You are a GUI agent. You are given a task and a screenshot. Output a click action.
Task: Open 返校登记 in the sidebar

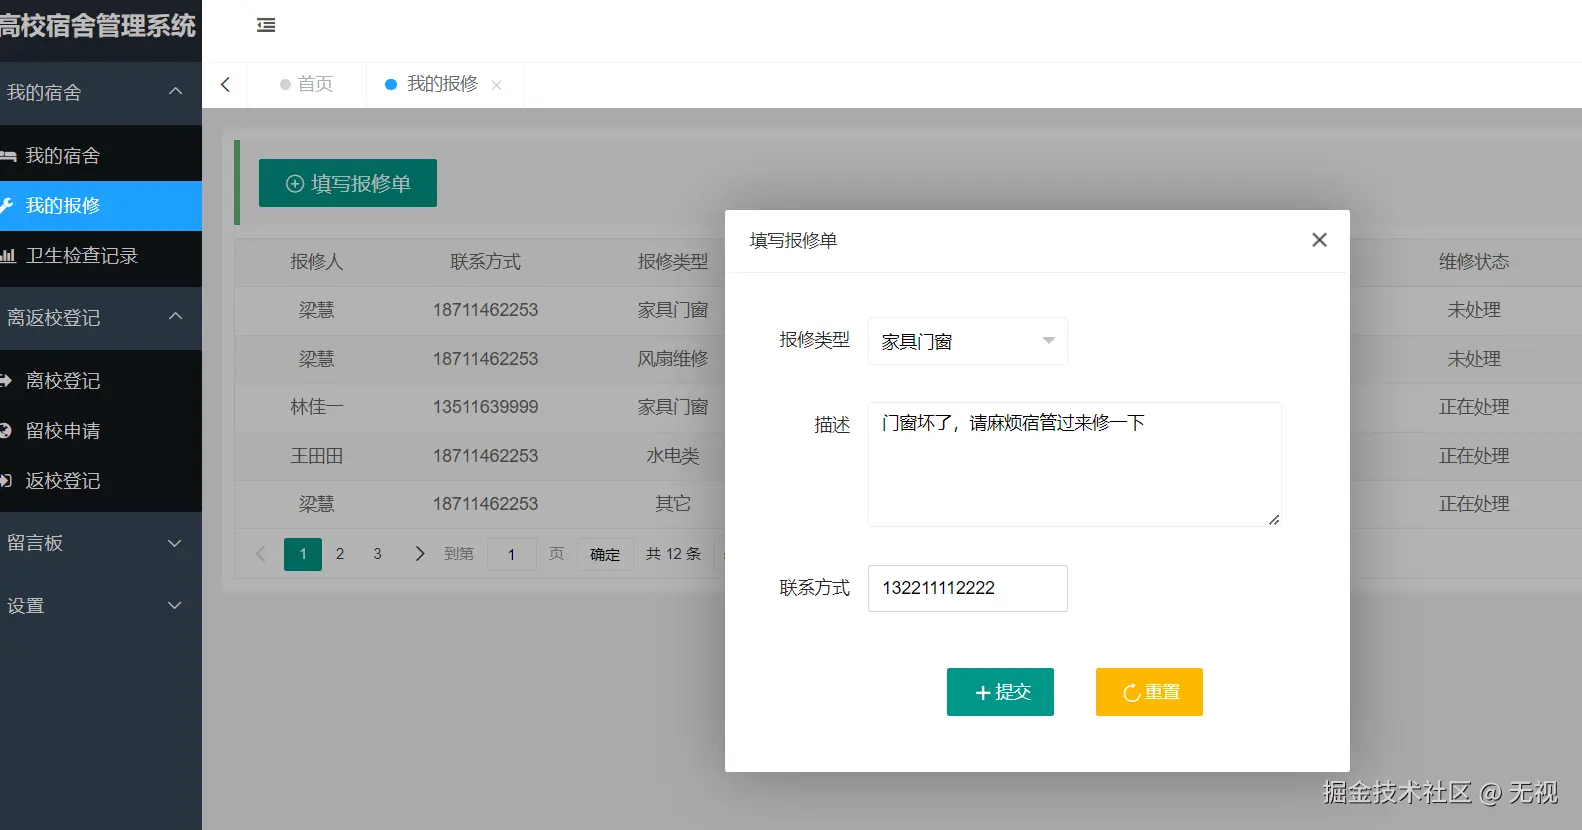(101, 481)
